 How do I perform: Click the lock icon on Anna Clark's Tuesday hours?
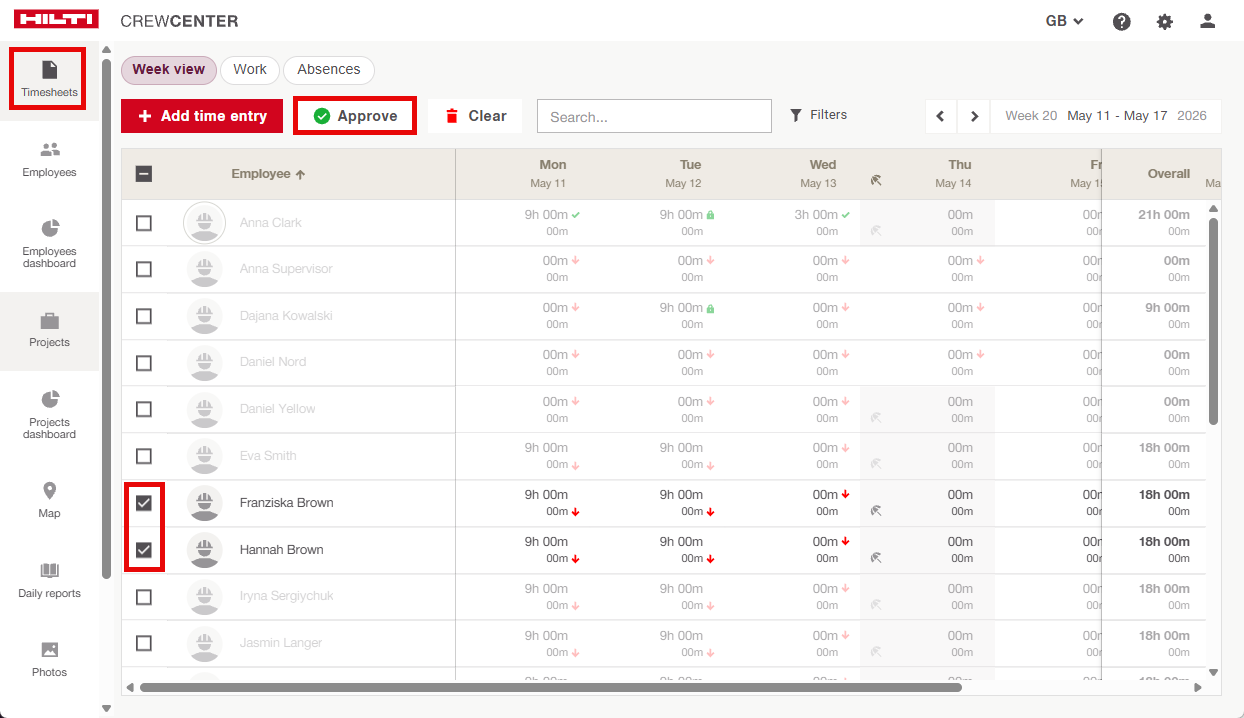click(x=711, y=215)
